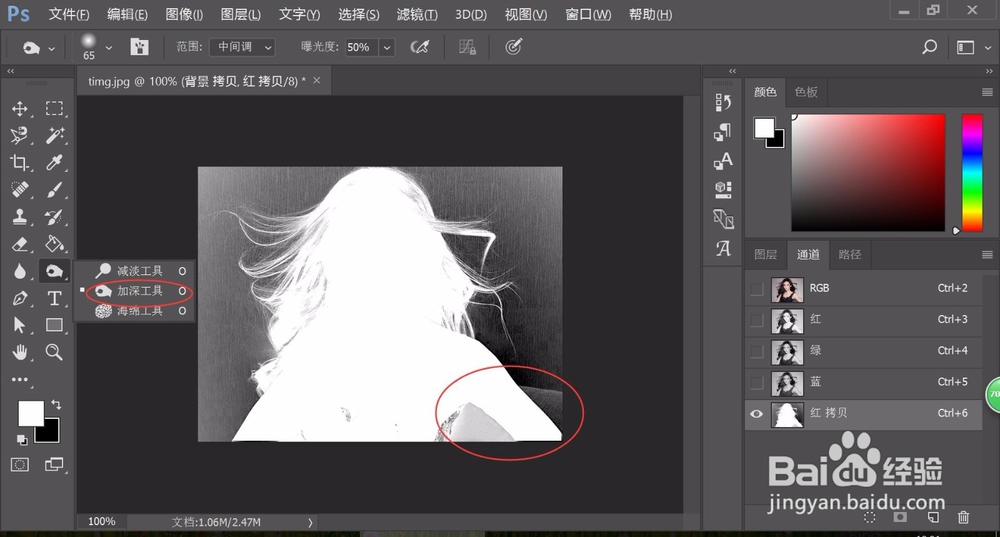
Task: Select the Pen tool
Action: tap(20, 298)
